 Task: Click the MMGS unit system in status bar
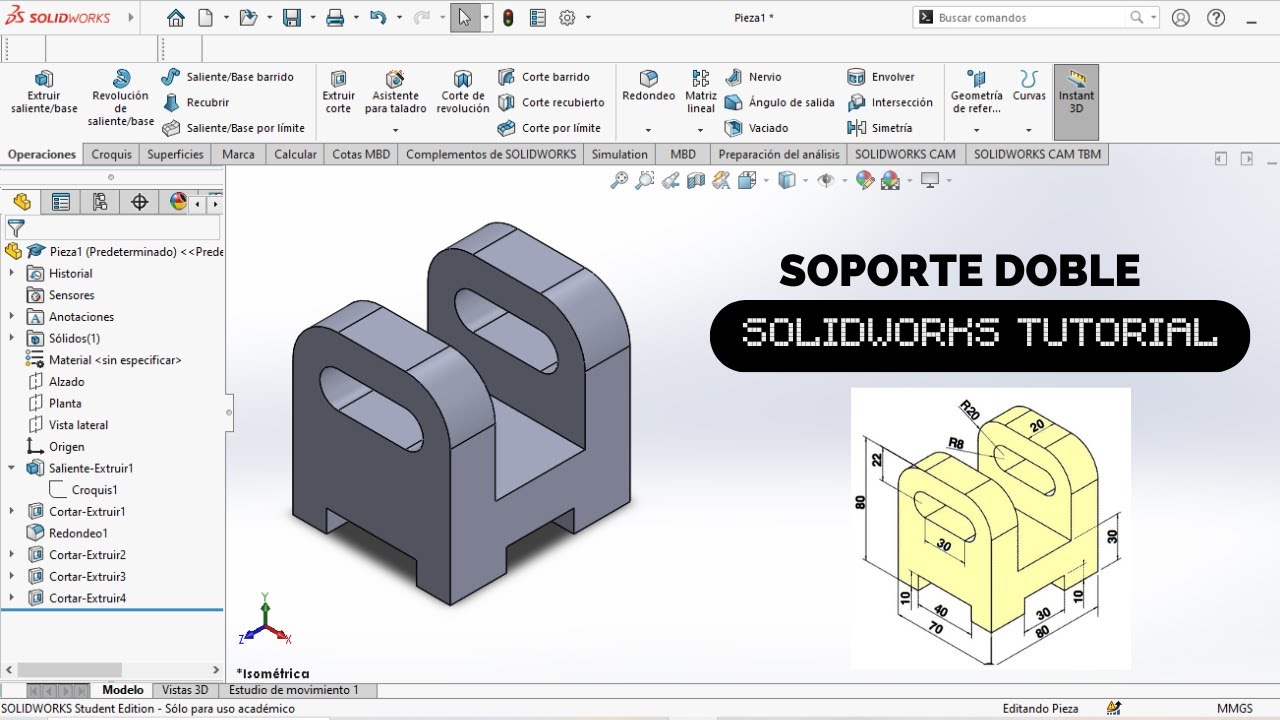(1234, 708)
